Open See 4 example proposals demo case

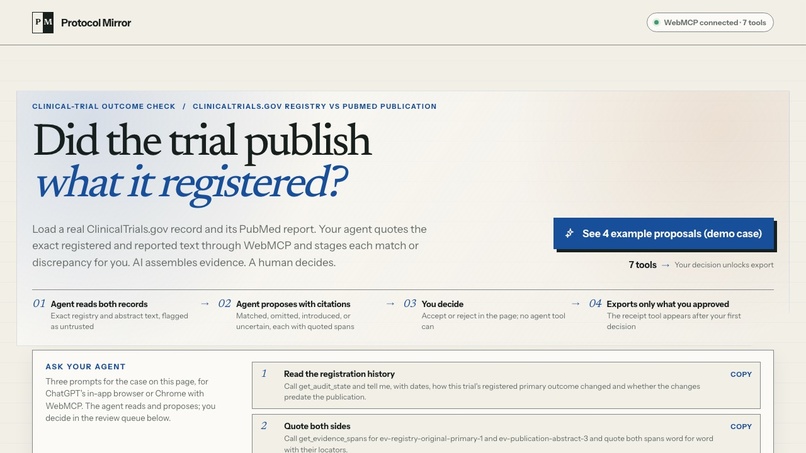[x=664, y=233]
